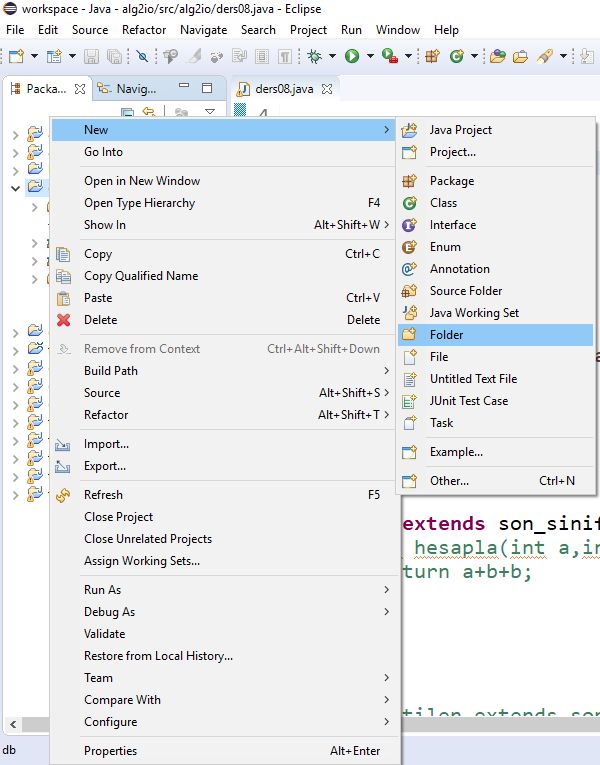Screen dimensions: 600x765
Task: Choose Folder in the New submenu
Action: (x=495, y=335)
